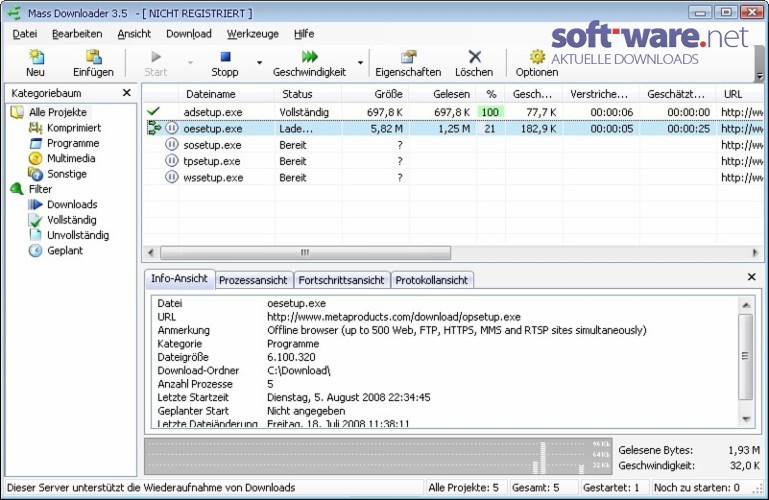Expand toolbar overflow chevron at right

pos(760,76)
